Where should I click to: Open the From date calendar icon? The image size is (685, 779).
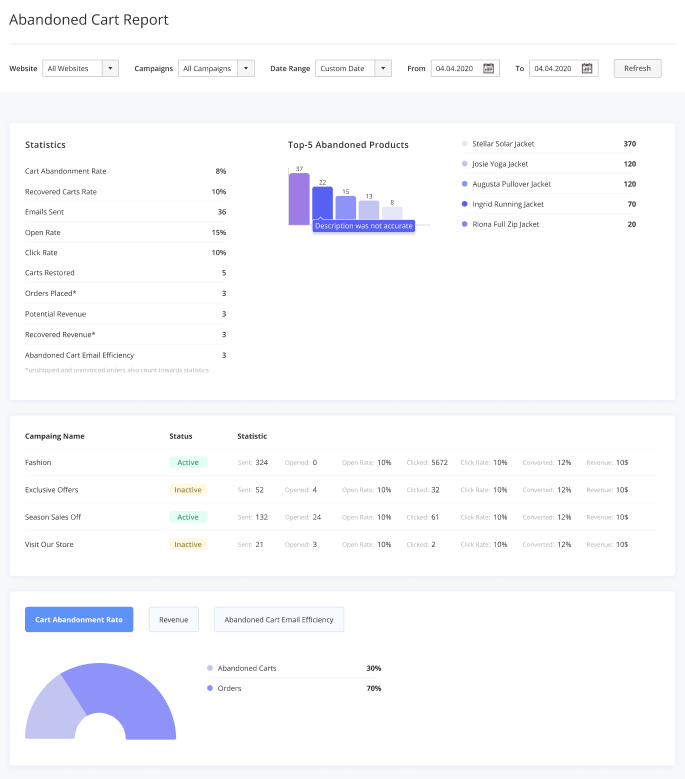tap(488, 68)
